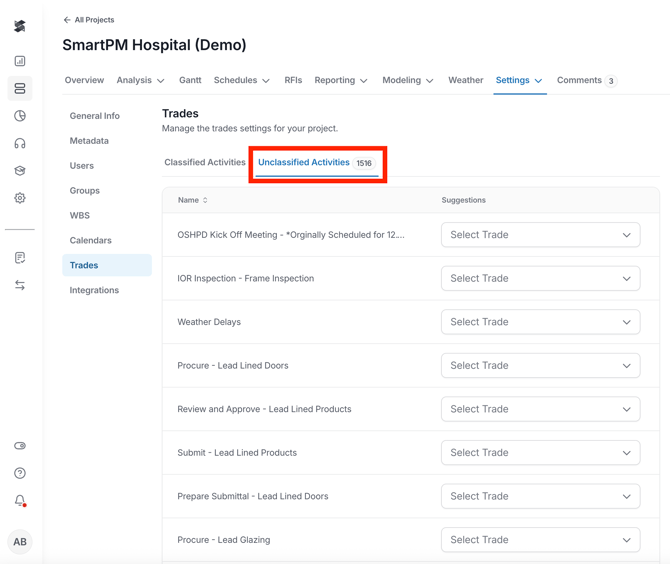Open the RFIs tab
Viewport: 670px width, 564px height.
293,80
